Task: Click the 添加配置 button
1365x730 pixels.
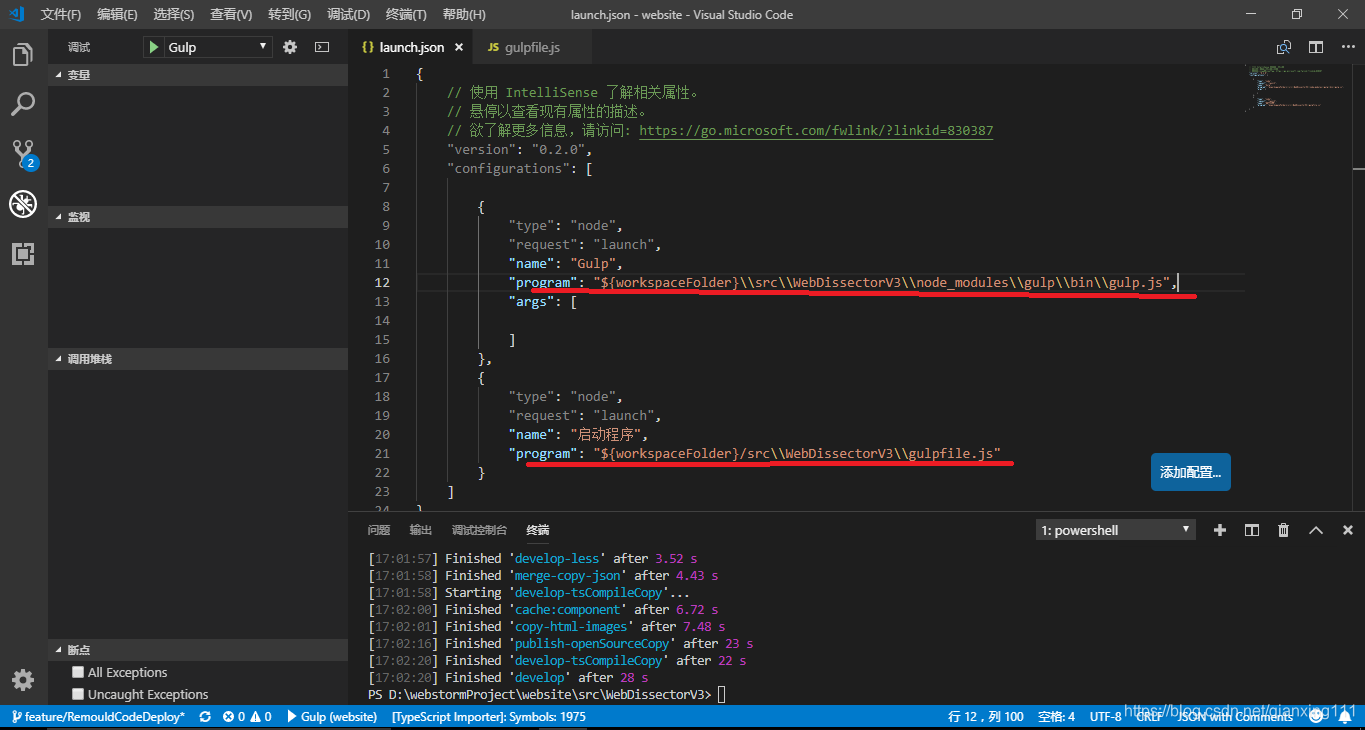Action: click(x=1190, y=471)
